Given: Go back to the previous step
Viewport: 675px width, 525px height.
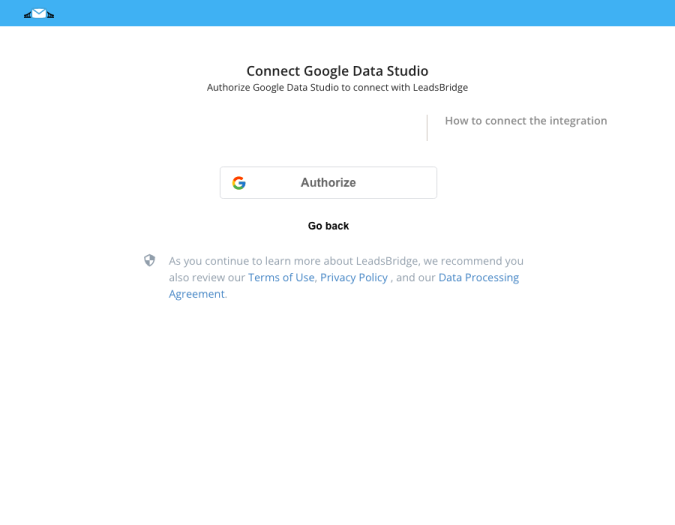Looking at the screenshot, I should coord(328,226).
